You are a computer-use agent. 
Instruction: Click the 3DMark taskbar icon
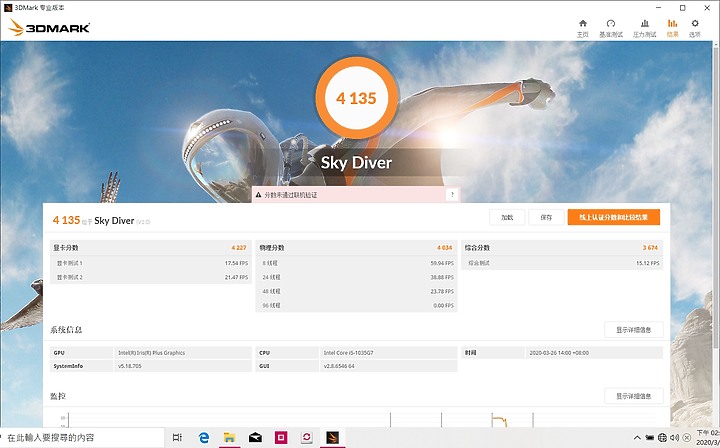(x=332, y=437)
